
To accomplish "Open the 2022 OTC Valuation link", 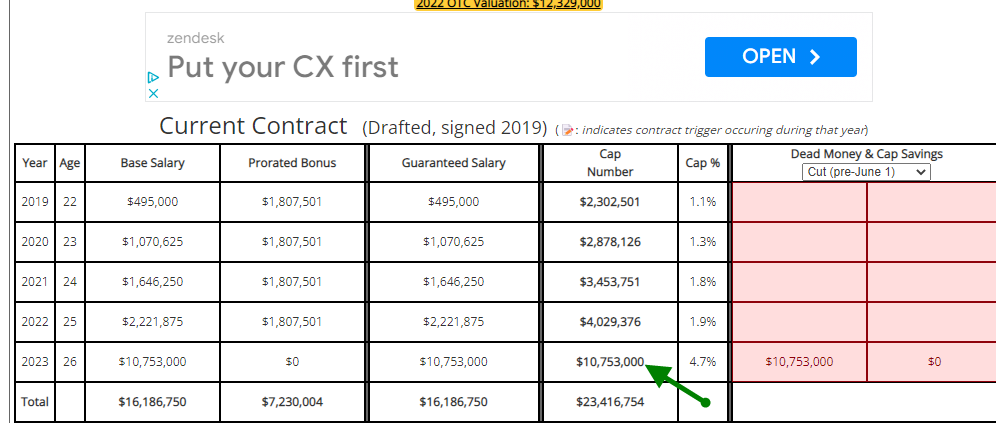I will pos(508,4).
